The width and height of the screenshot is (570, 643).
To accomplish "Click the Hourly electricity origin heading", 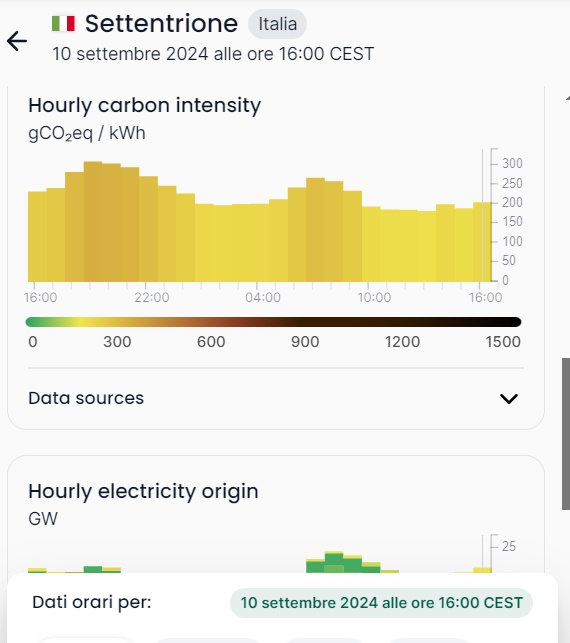I will pyautogui.click(x=143, y=491).
